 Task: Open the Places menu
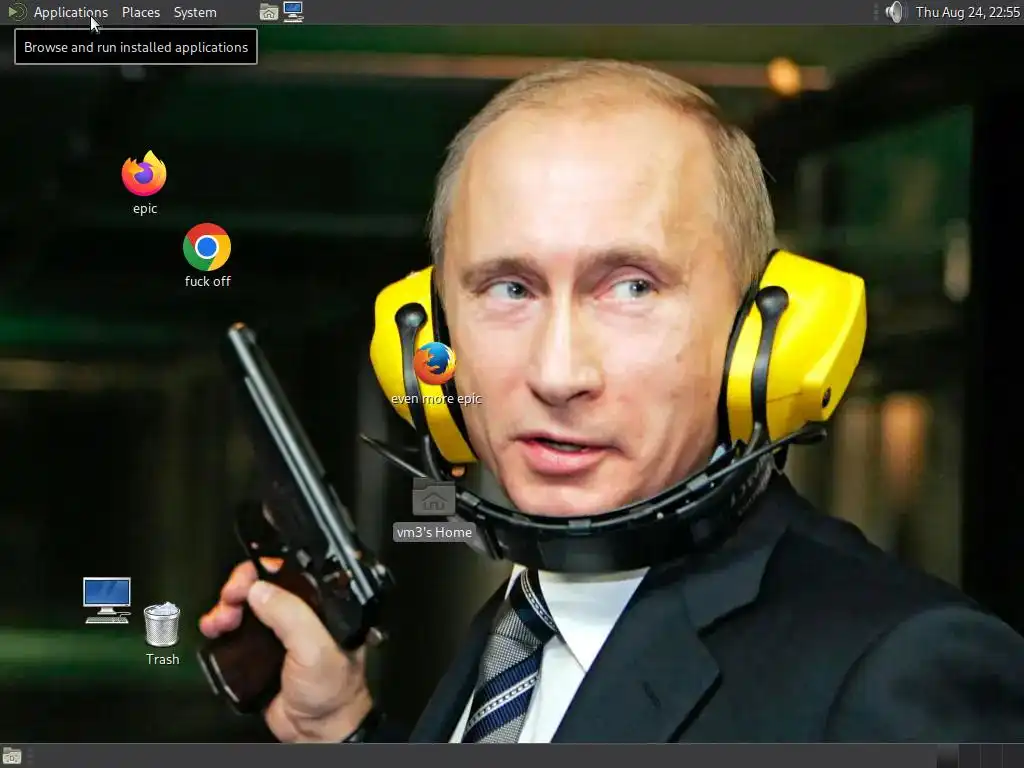coord(140,12)
